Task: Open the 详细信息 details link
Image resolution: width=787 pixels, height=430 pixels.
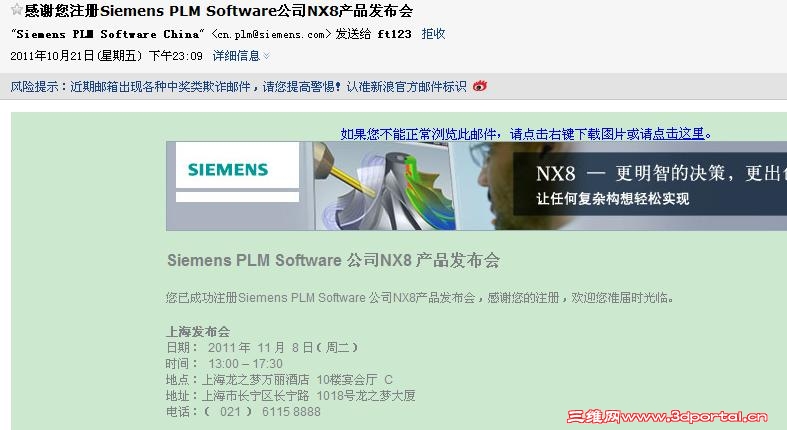Action: click(236, 56)
